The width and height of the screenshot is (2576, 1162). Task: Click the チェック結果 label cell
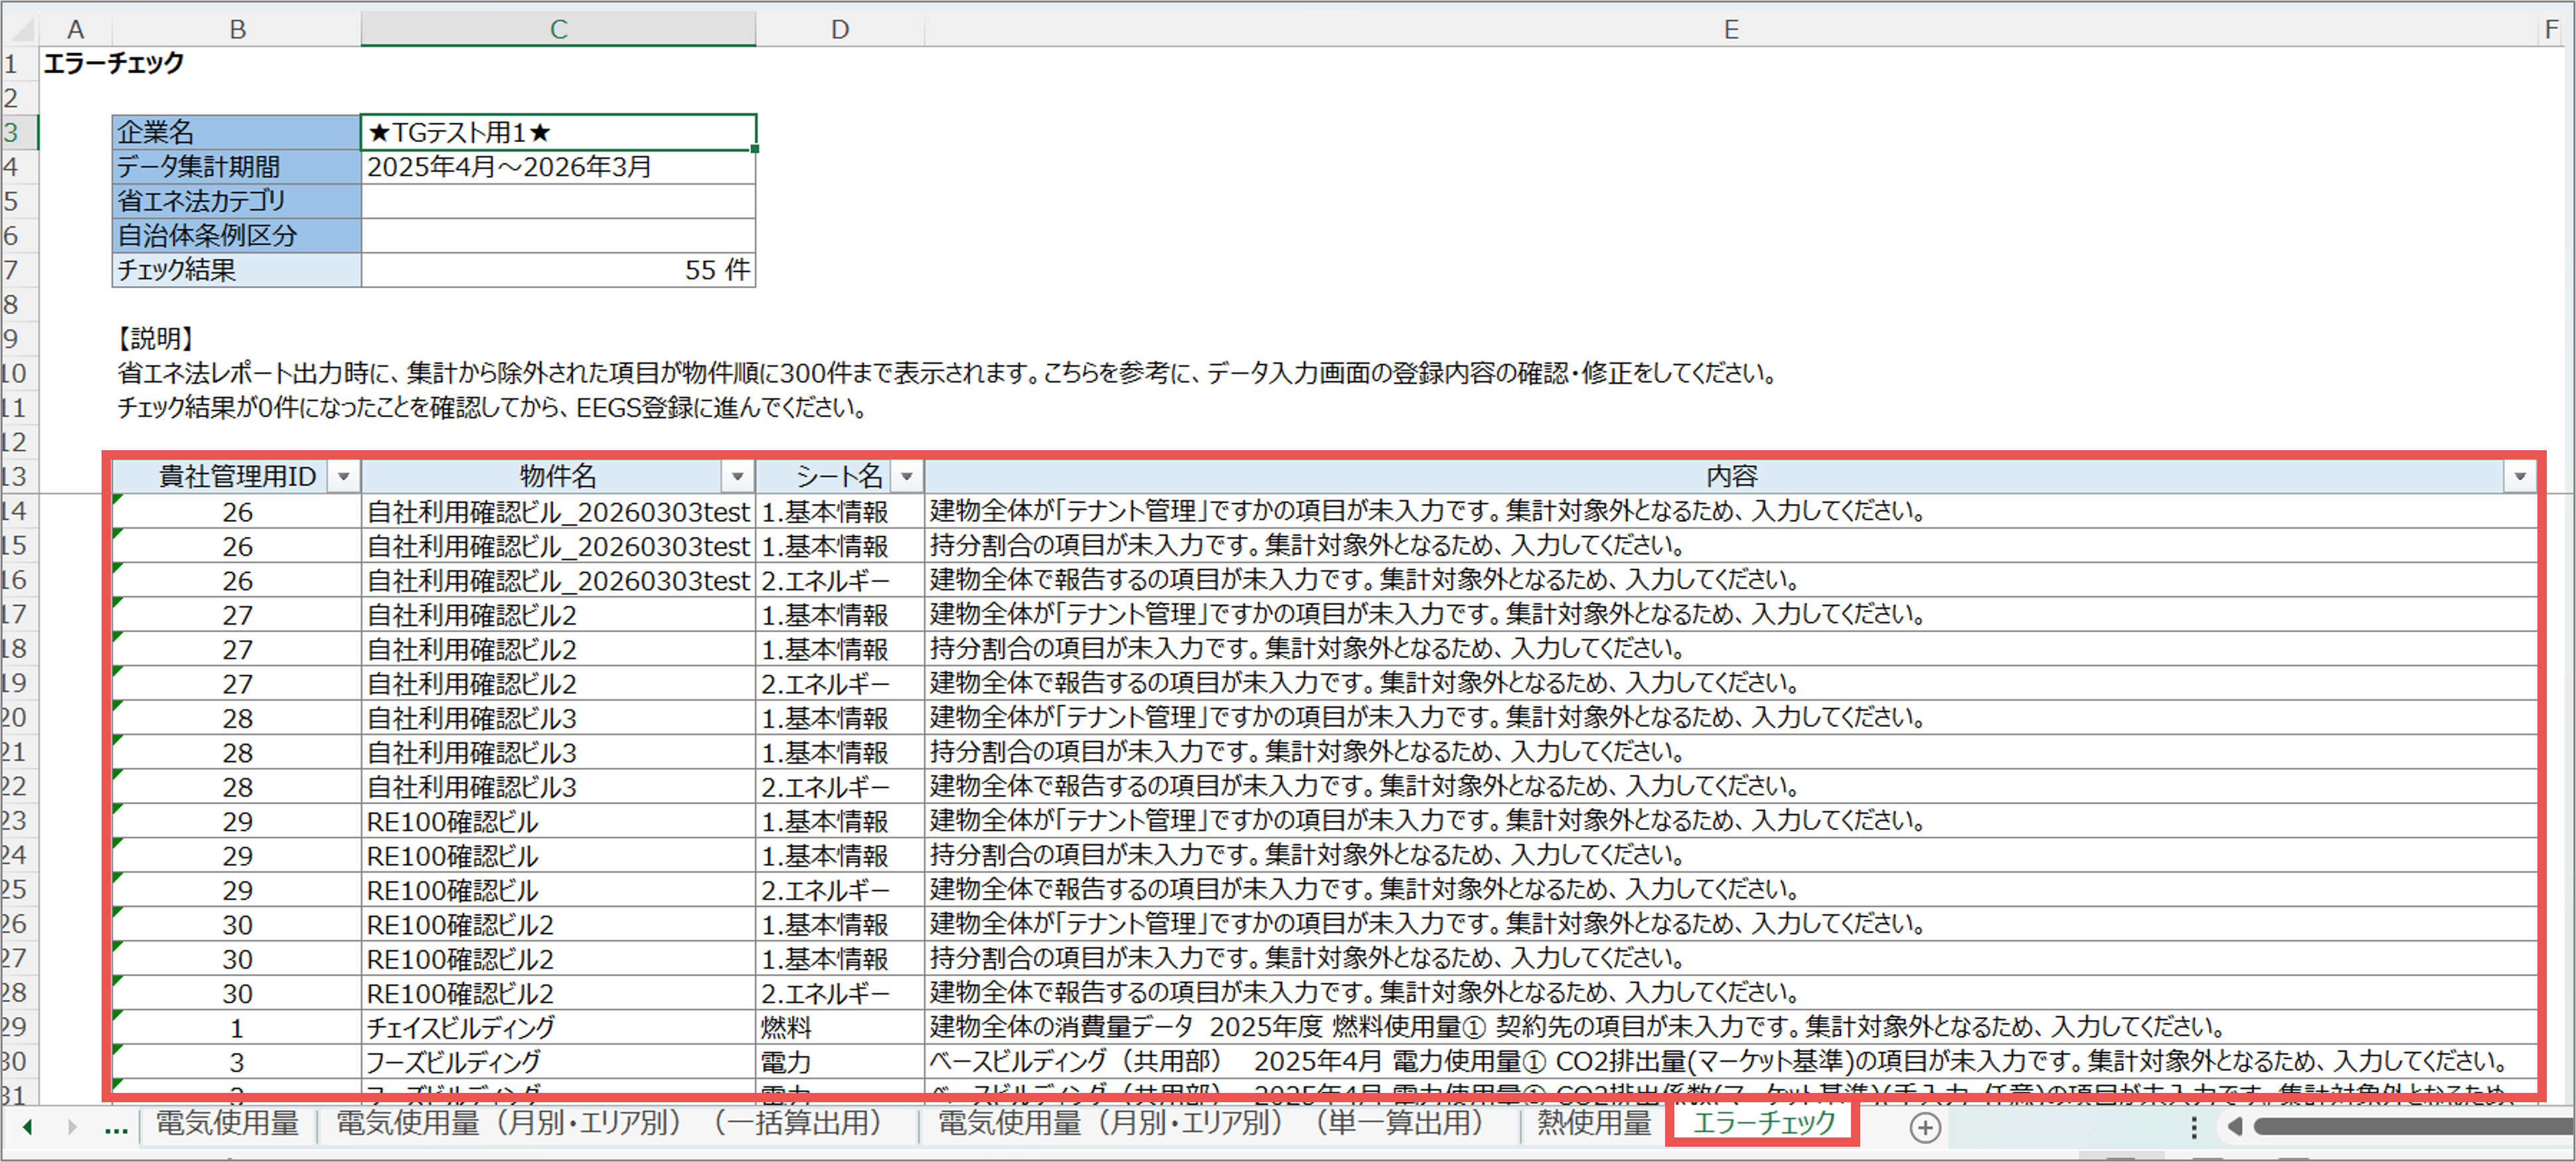tap(237, 270)
